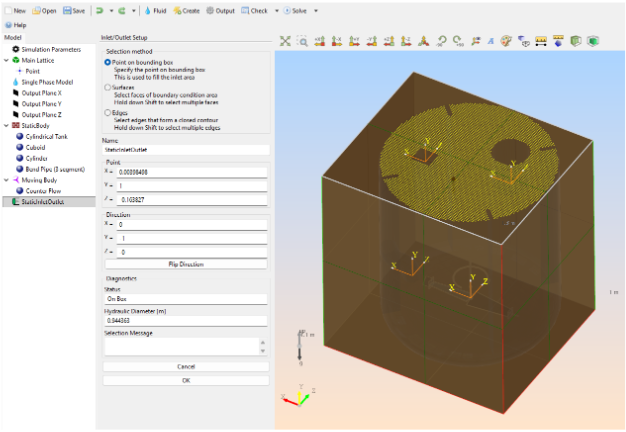626x432 pixels.
Task: Select Point on bounding box radio option
Action: point(108,62)
